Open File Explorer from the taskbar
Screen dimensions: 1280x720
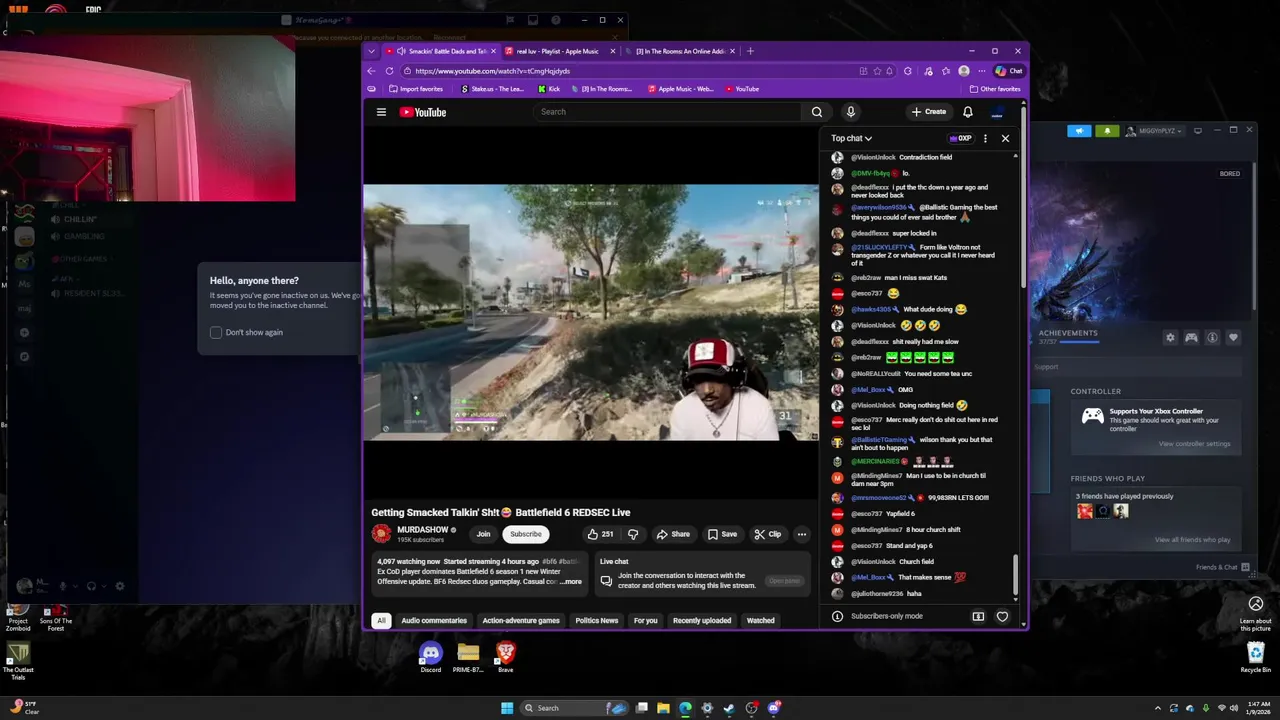[663, 708]
